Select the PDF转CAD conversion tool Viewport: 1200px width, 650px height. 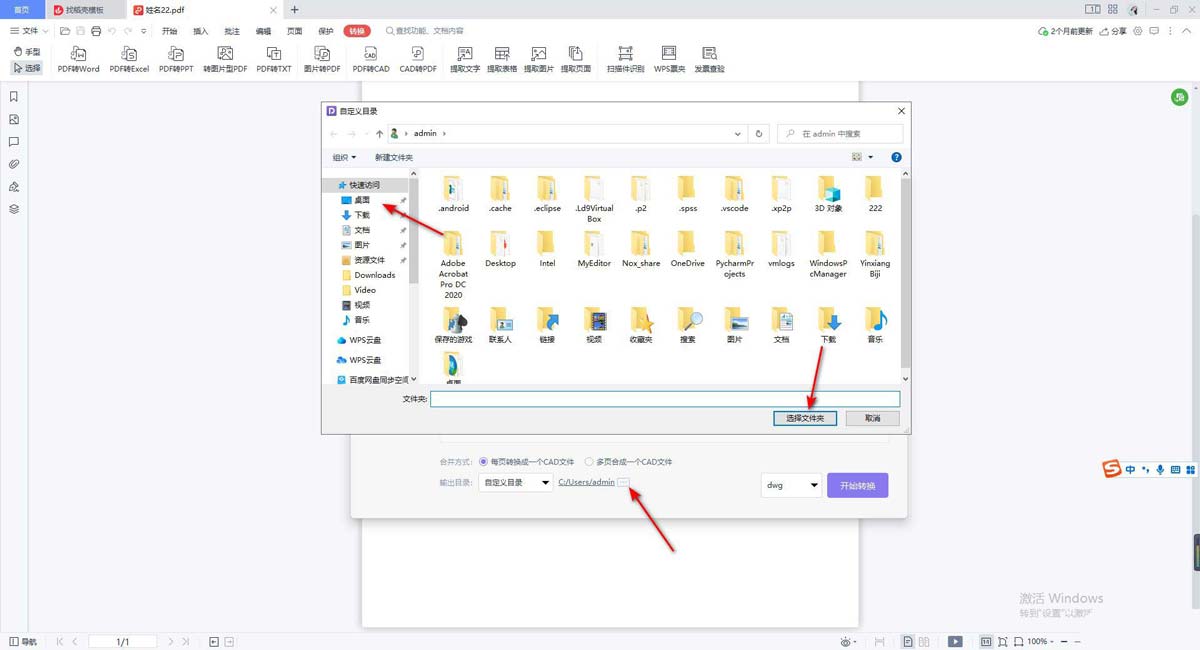tap(371, 59)
